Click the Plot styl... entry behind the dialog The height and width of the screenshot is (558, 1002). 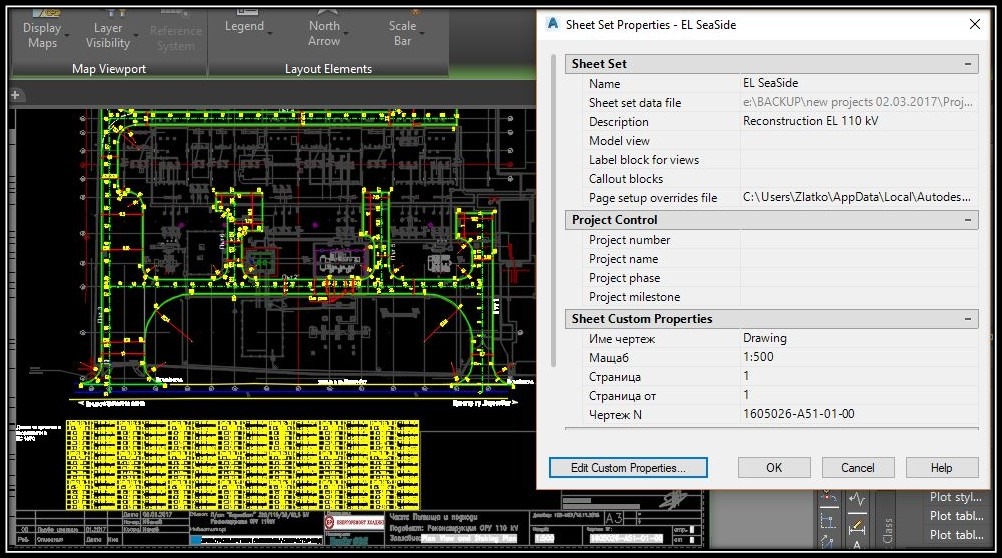955,497
